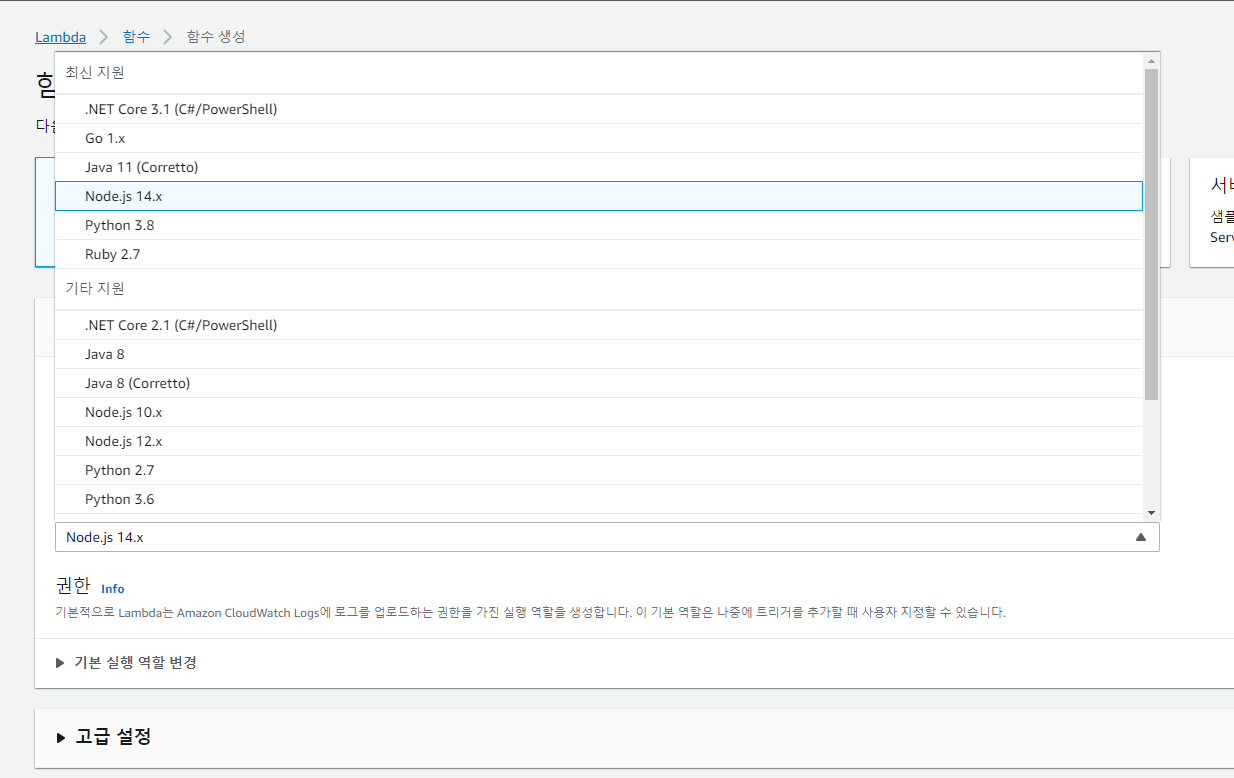1234x778 pixels.
Task: Expand 기본 실행 역할 변경 section
Action: pos(126,662)
